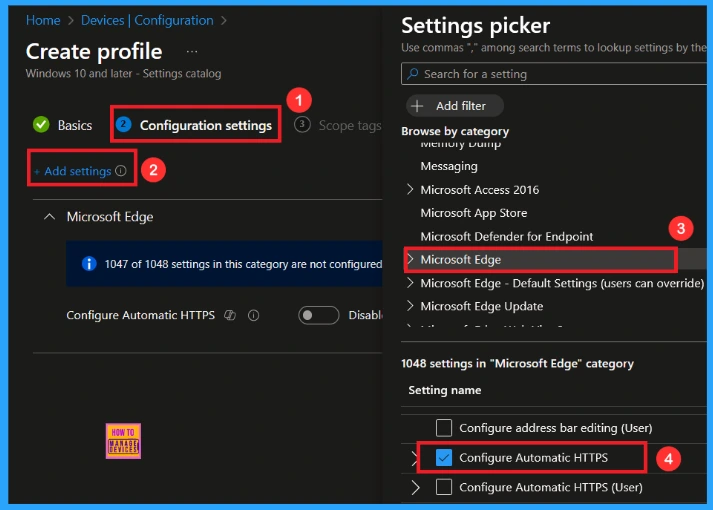Screen dimensions: 713x510
Task: Open the Devices | Configuration breadcrumb
Action: [x=147, y=20]
